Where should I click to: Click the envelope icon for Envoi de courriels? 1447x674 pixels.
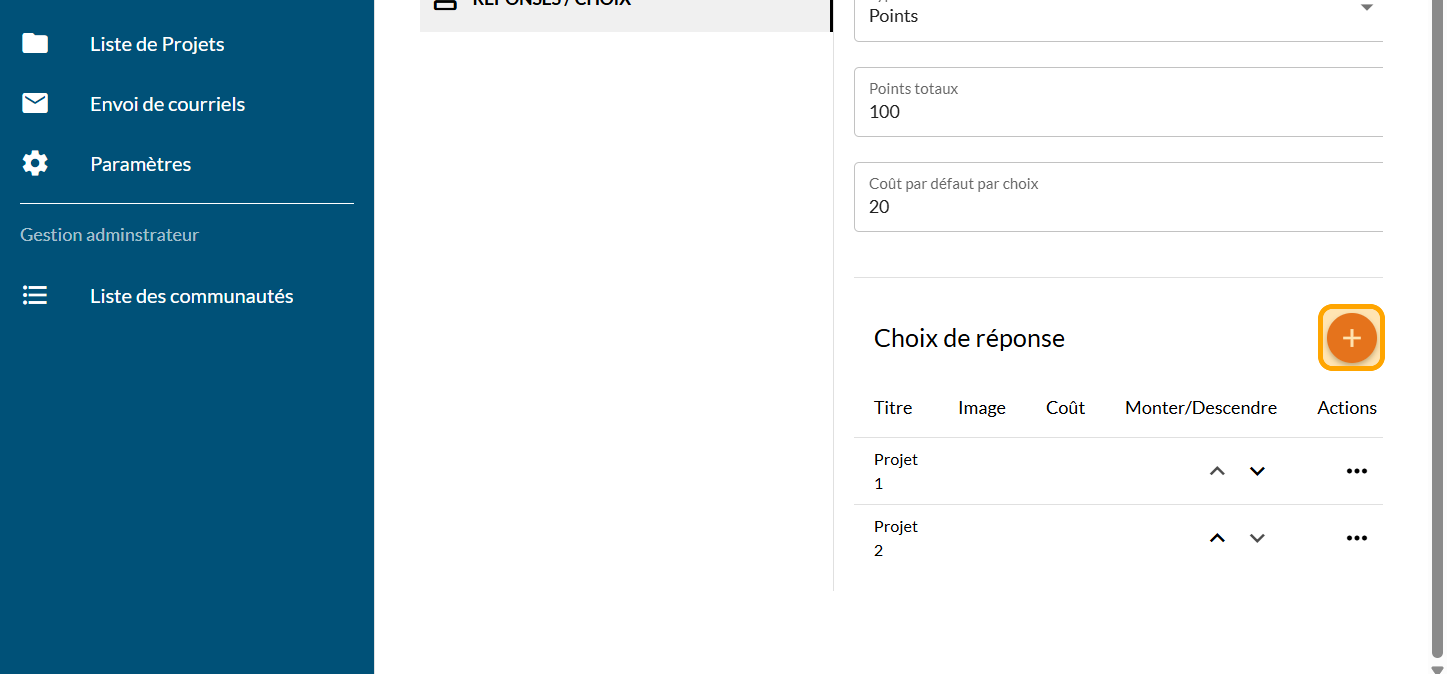(x=35, y=103)
